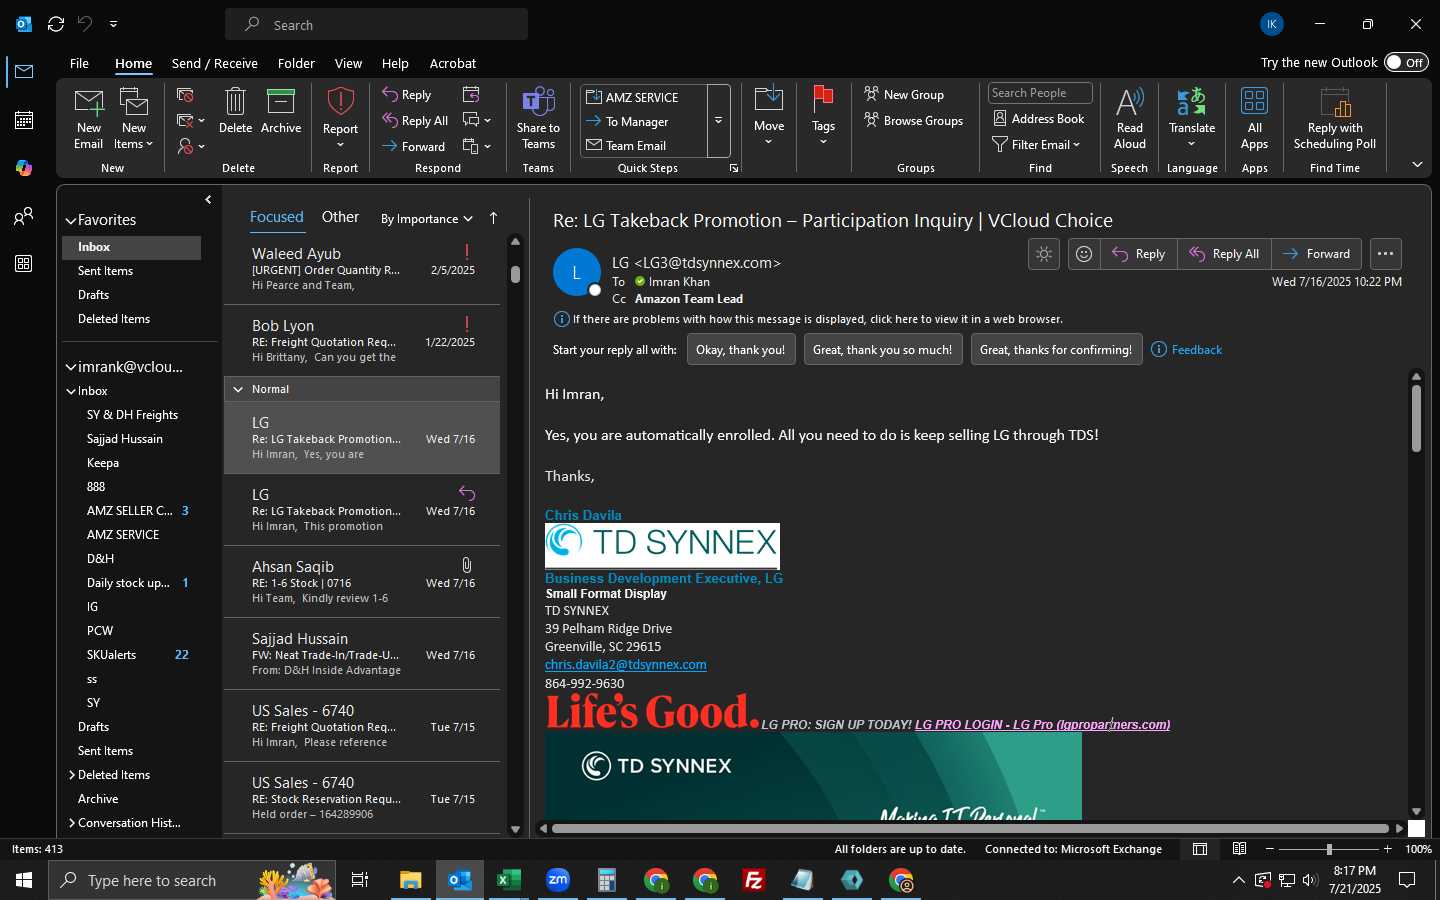Image resolution: width=1440 pixels, height=900 pixels.
Task: Expand the Quick Steps gallery
Action: click(x=718, y=121)
